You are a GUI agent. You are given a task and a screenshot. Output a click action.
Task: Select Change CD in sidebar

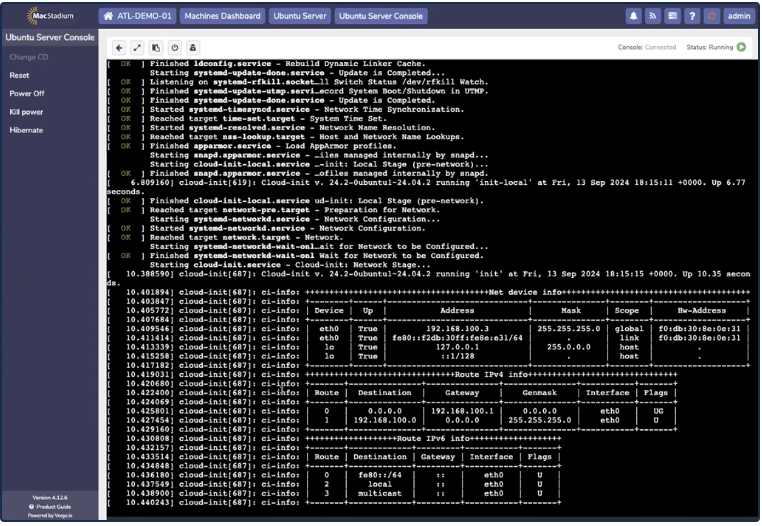tap(29, 57)
